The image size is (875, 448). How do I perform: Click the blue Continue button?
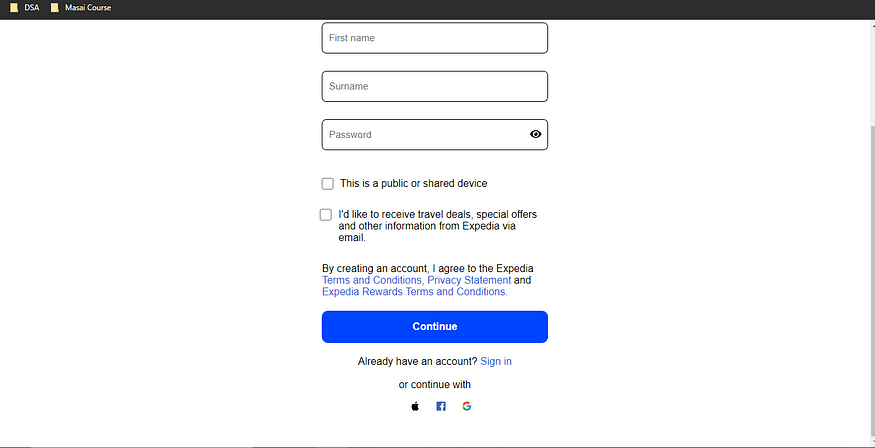(x=435, y=326)
